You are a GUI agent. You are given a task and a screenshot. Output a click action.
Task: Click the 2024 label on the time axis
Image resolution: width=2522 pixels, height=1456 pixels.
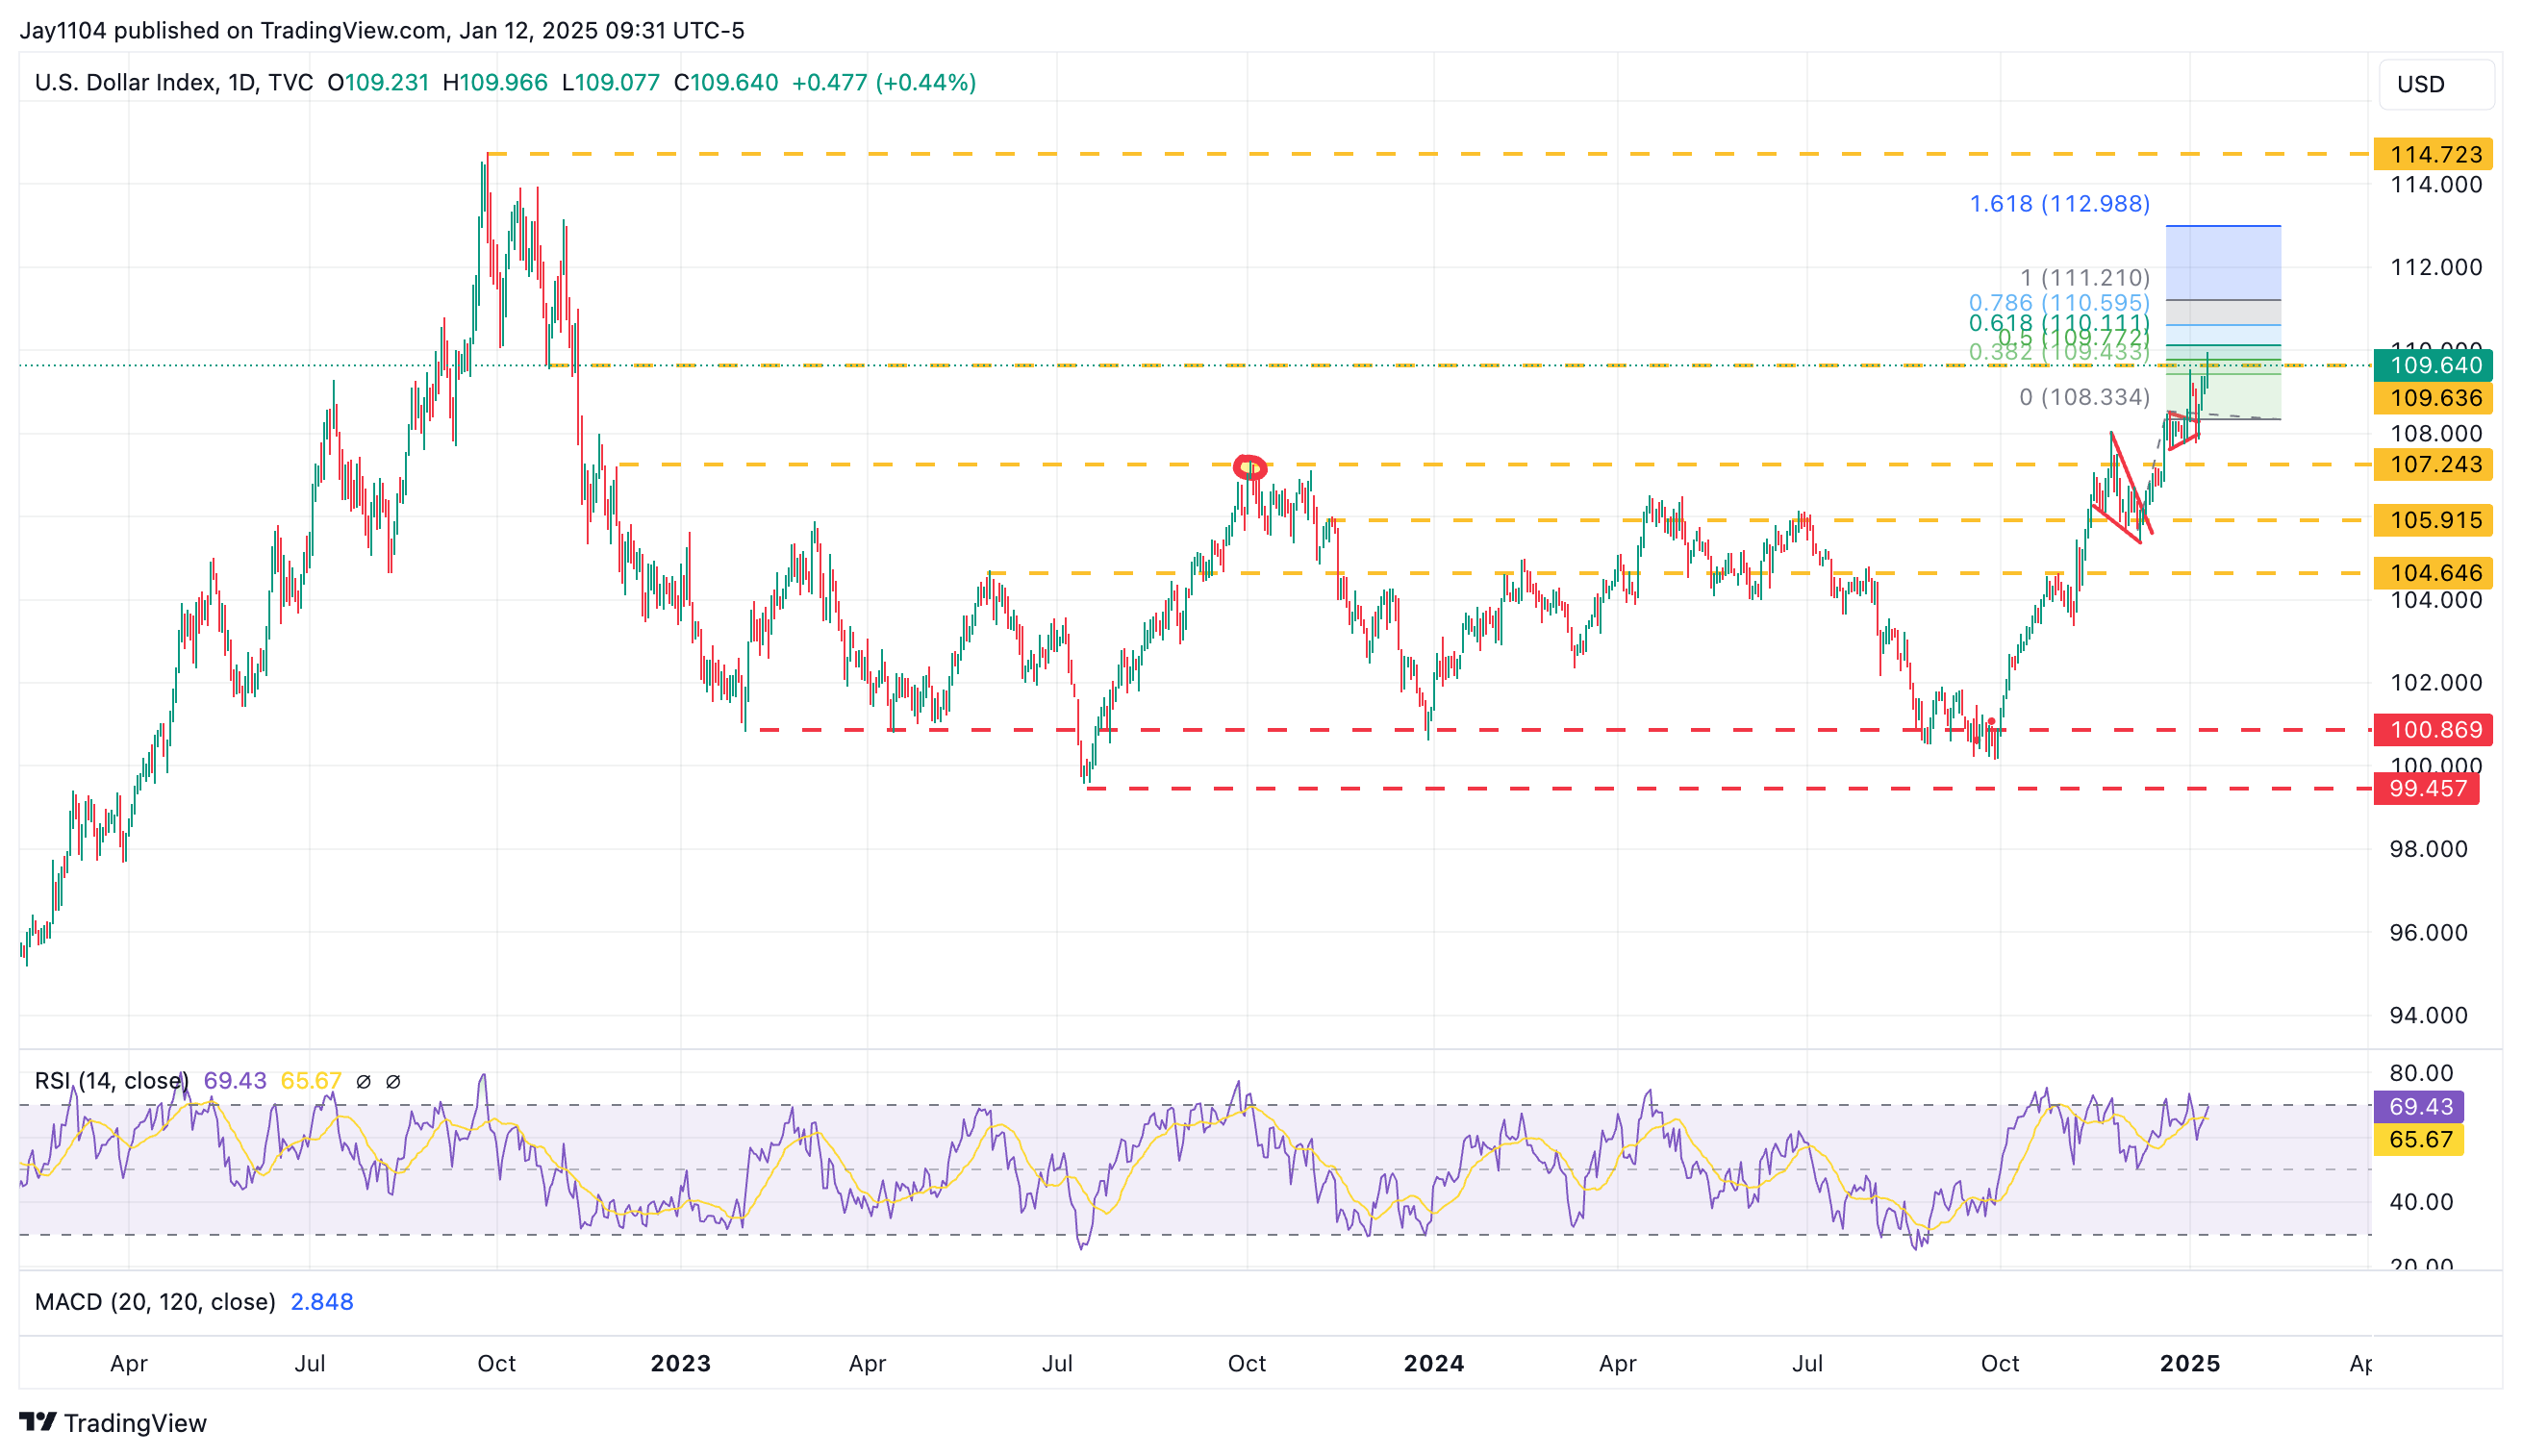click(1434, 1364)
